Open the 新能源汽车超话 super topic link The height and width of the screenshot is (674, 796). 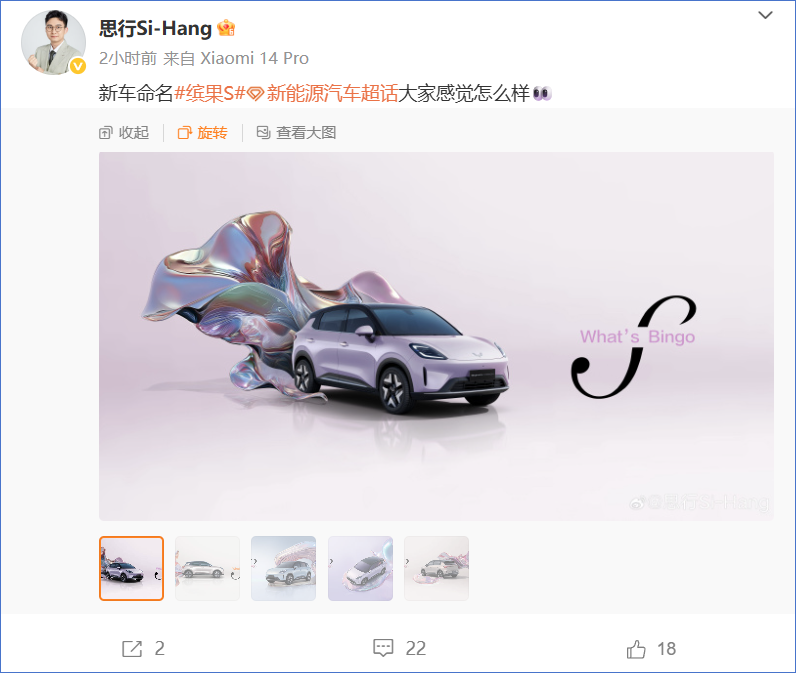point(332,93)
